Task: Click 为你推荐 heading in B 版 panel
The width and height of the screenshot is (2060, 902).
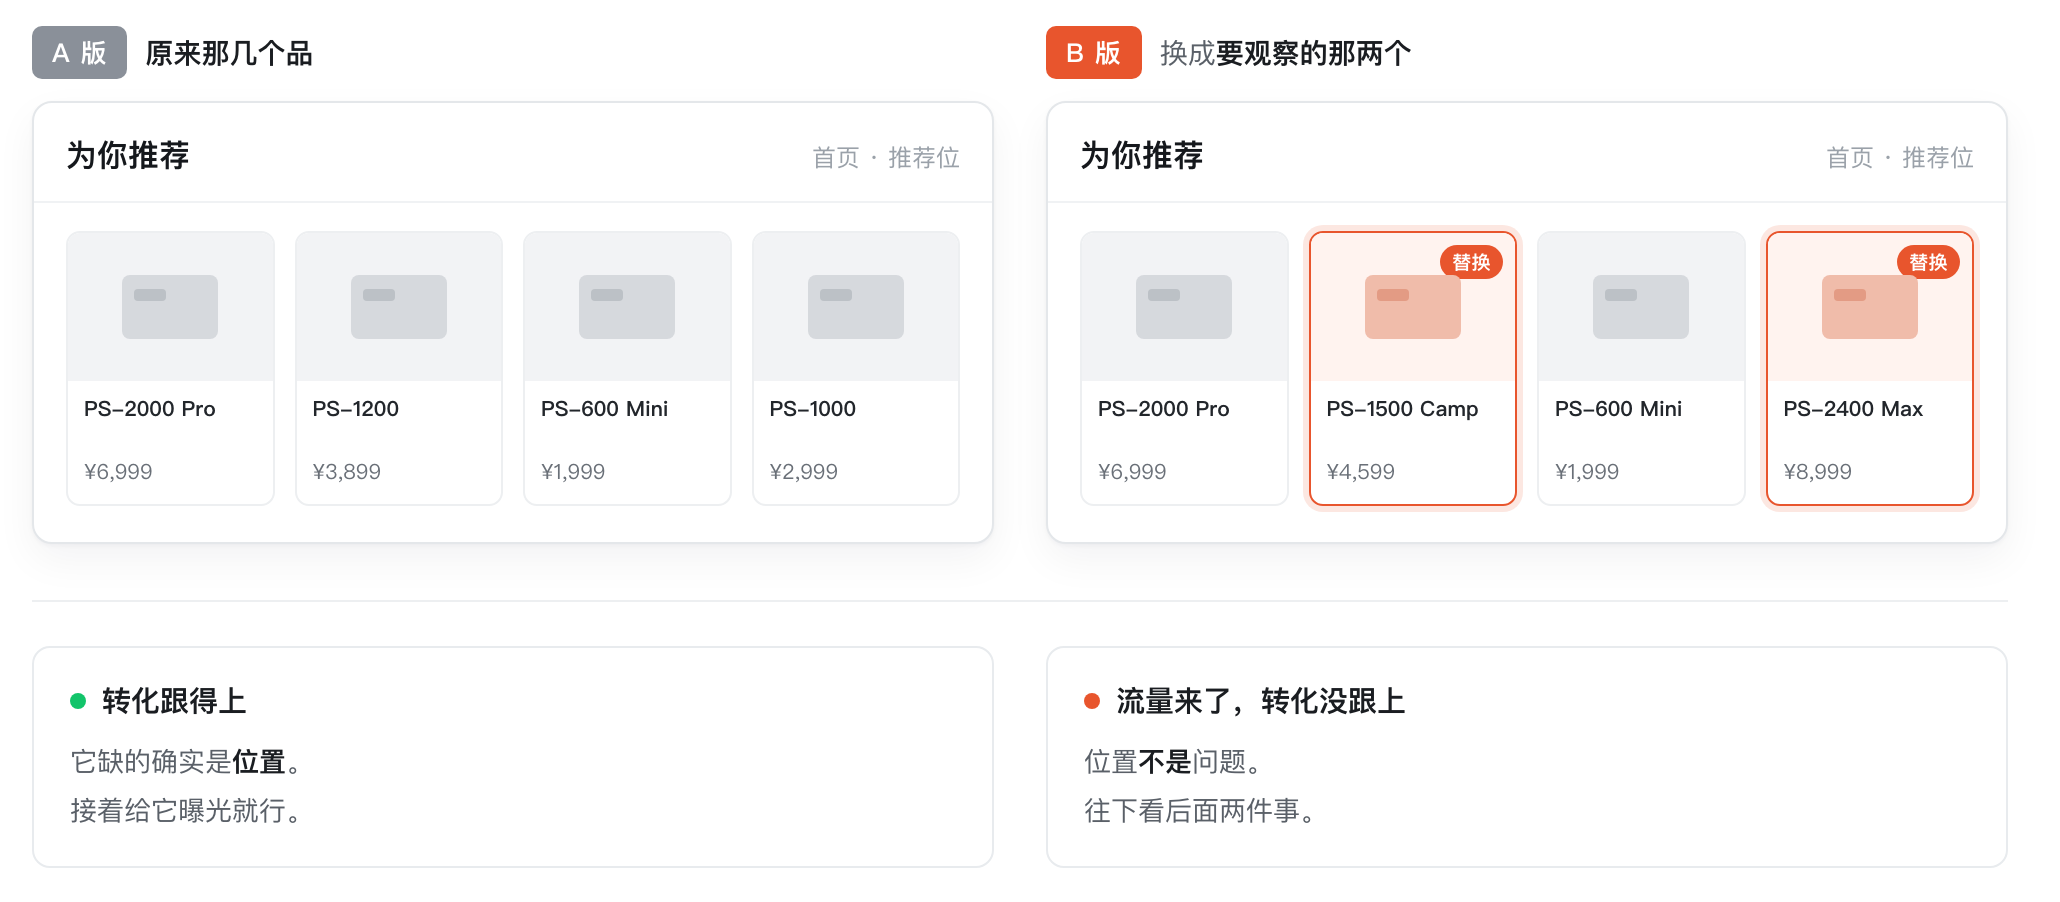Action: click(x=1142, y=155)
